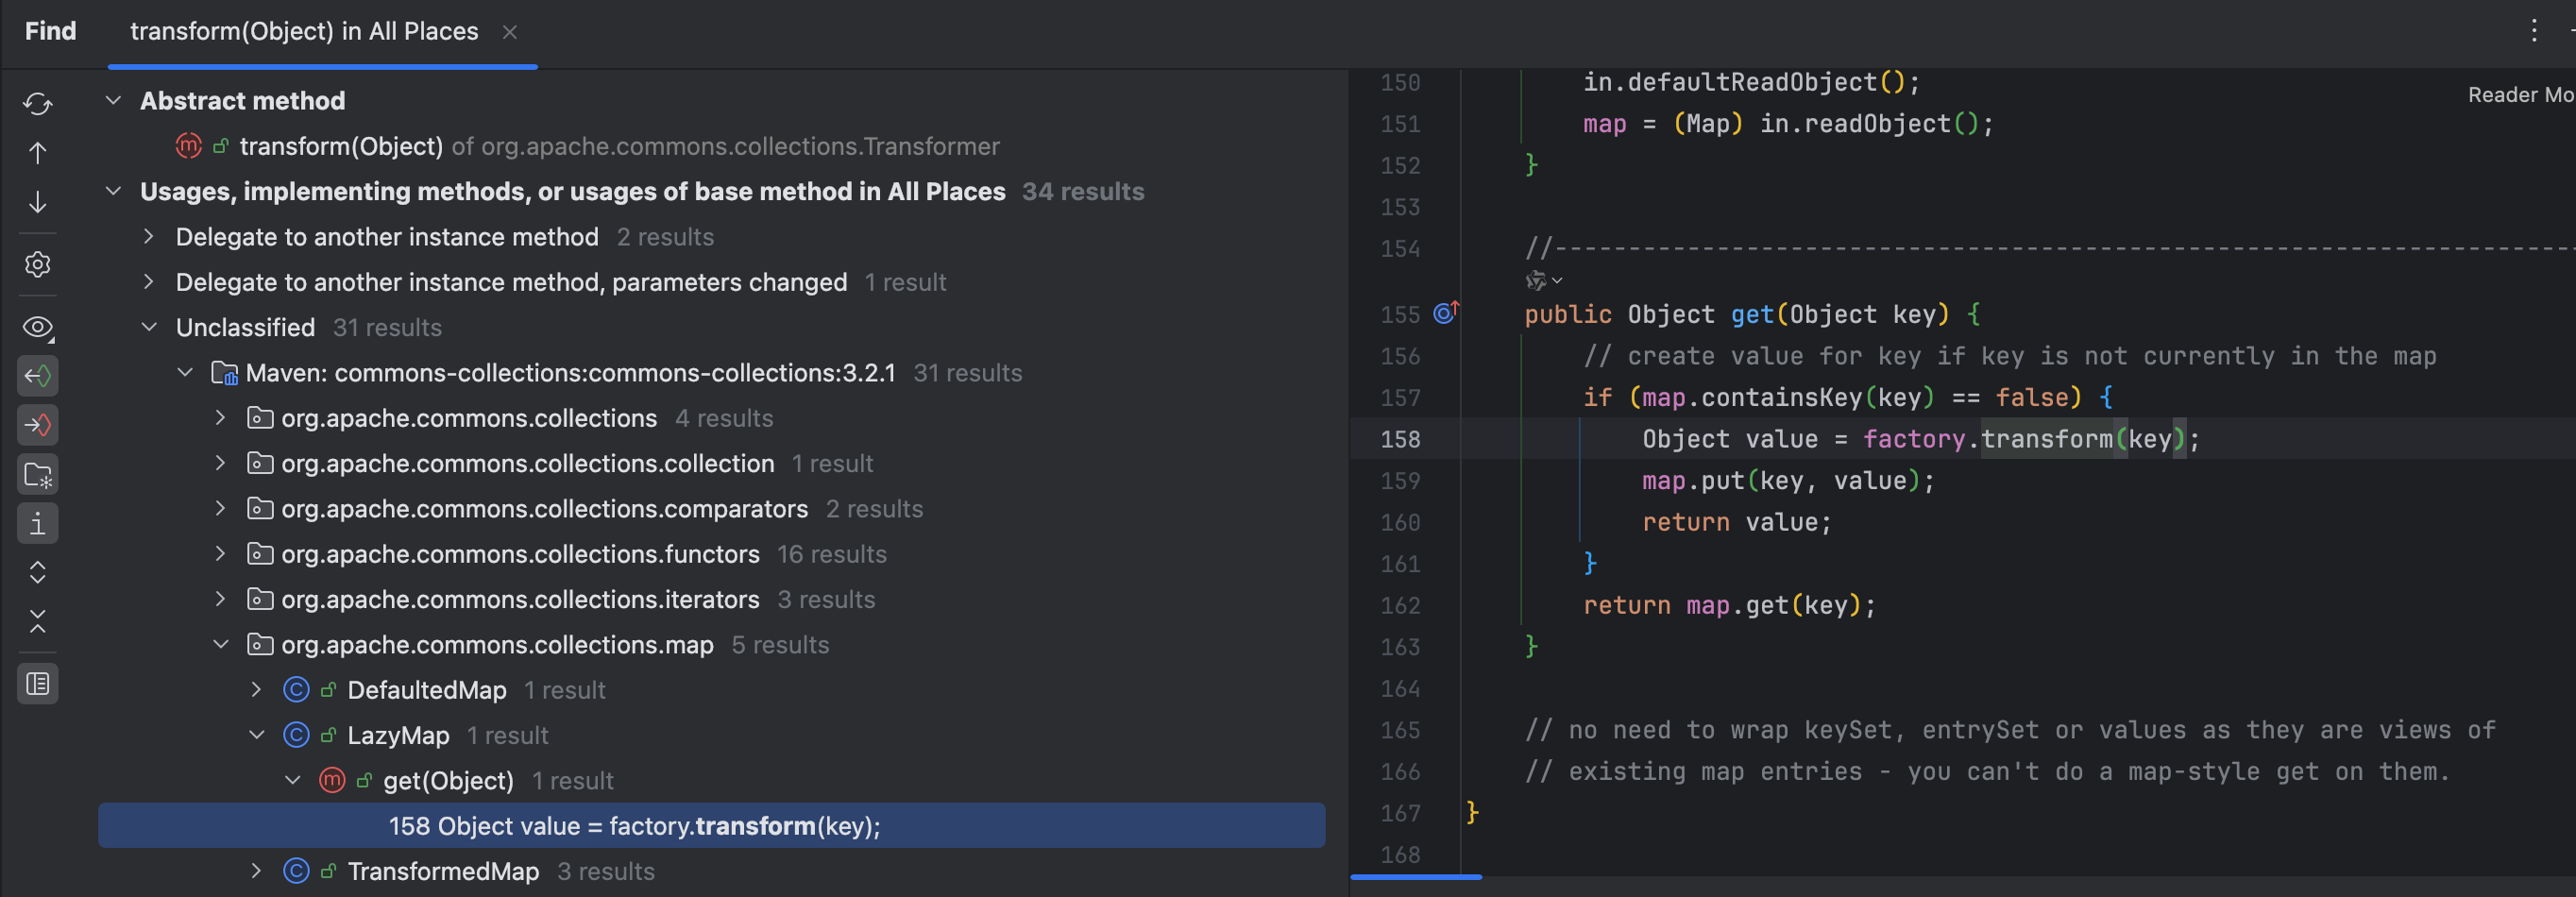This screenshot has height=897, width=2576.
Task: Click package icon beside org.apache.commons.collections.comparators
Action: click(x=260, y=508)
